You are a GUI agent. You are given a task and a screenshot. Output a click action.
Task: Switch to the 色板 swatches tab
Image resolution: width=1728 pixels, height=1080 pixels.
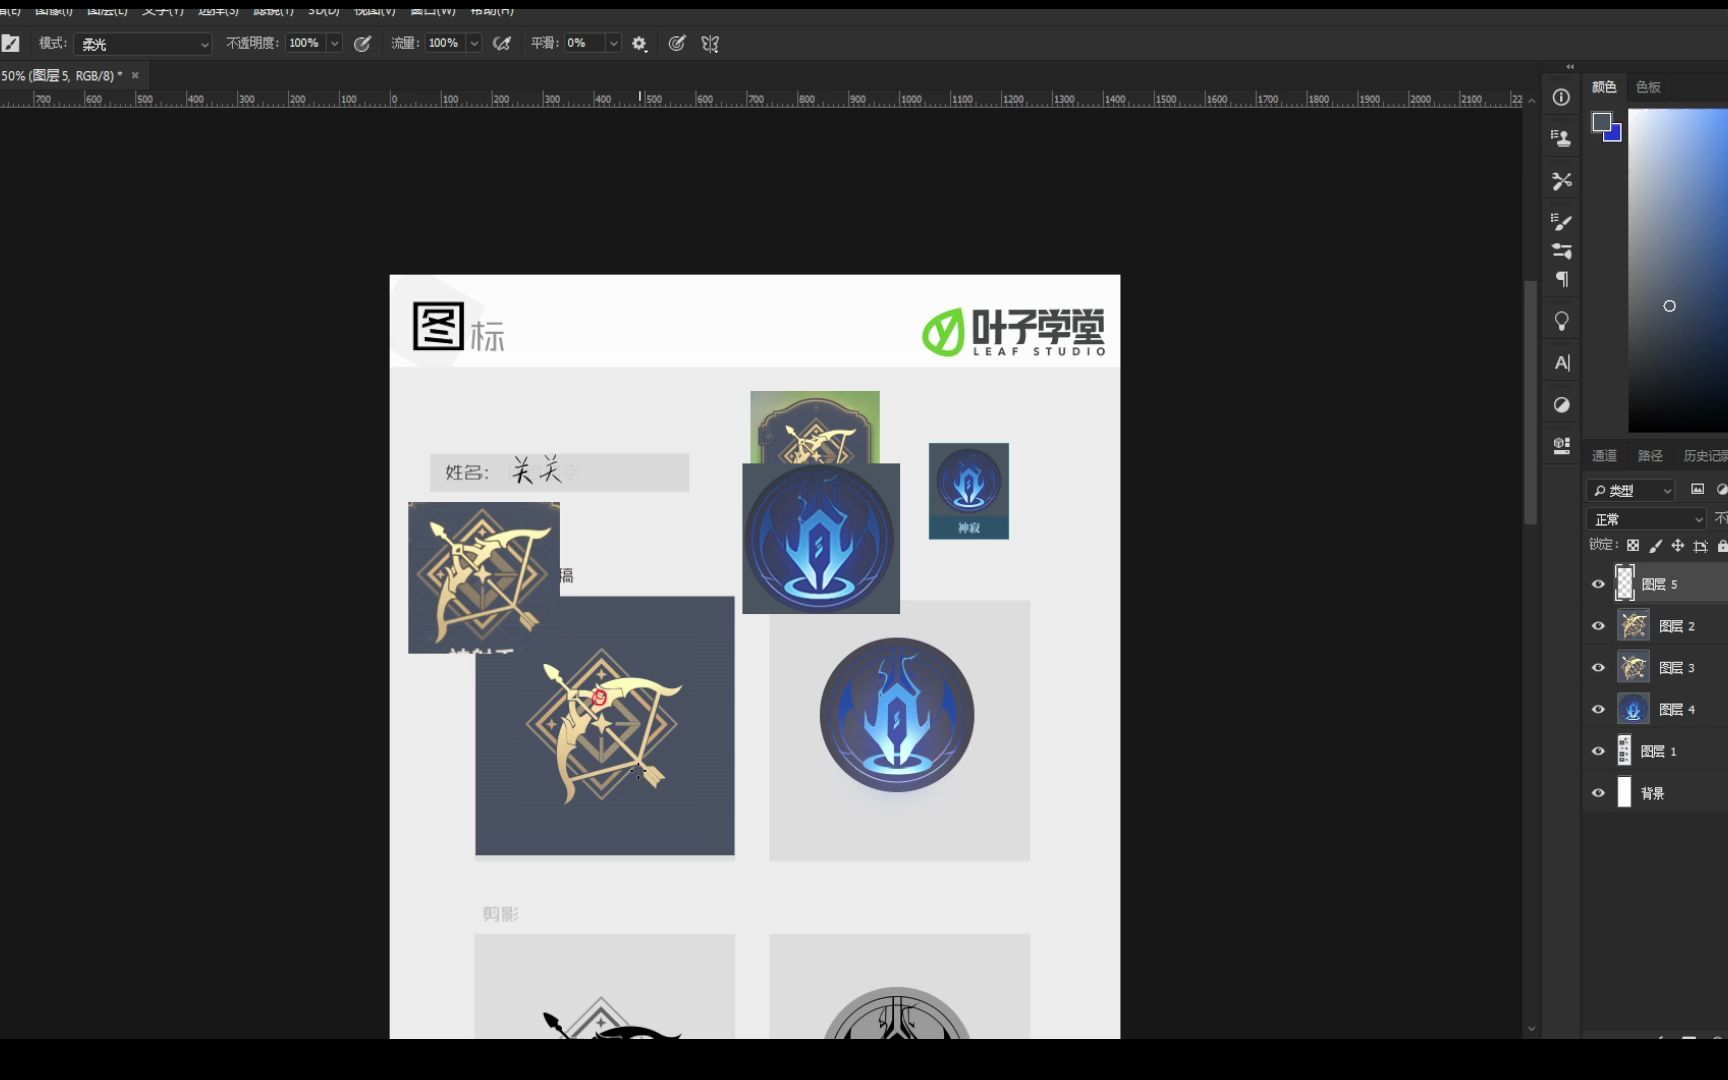(x=1648, y=87)
